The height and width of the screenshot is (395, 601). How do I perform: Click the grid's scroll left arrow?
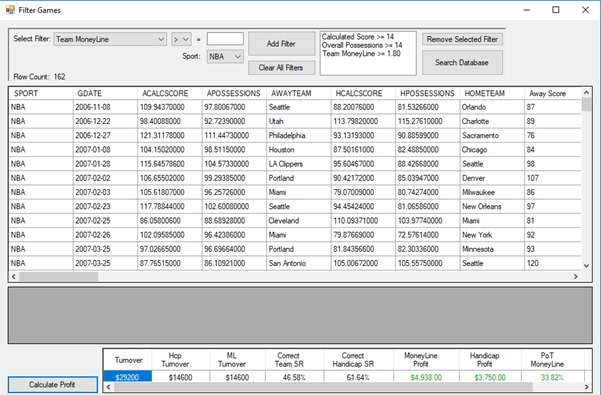(14, 276)
